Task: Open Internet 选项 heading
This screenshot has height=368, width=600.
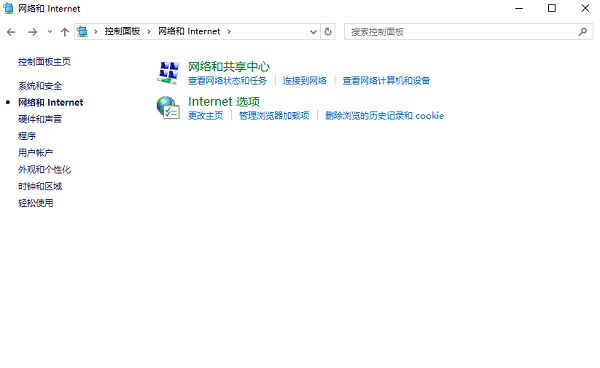Action: (x=224, y=101)
